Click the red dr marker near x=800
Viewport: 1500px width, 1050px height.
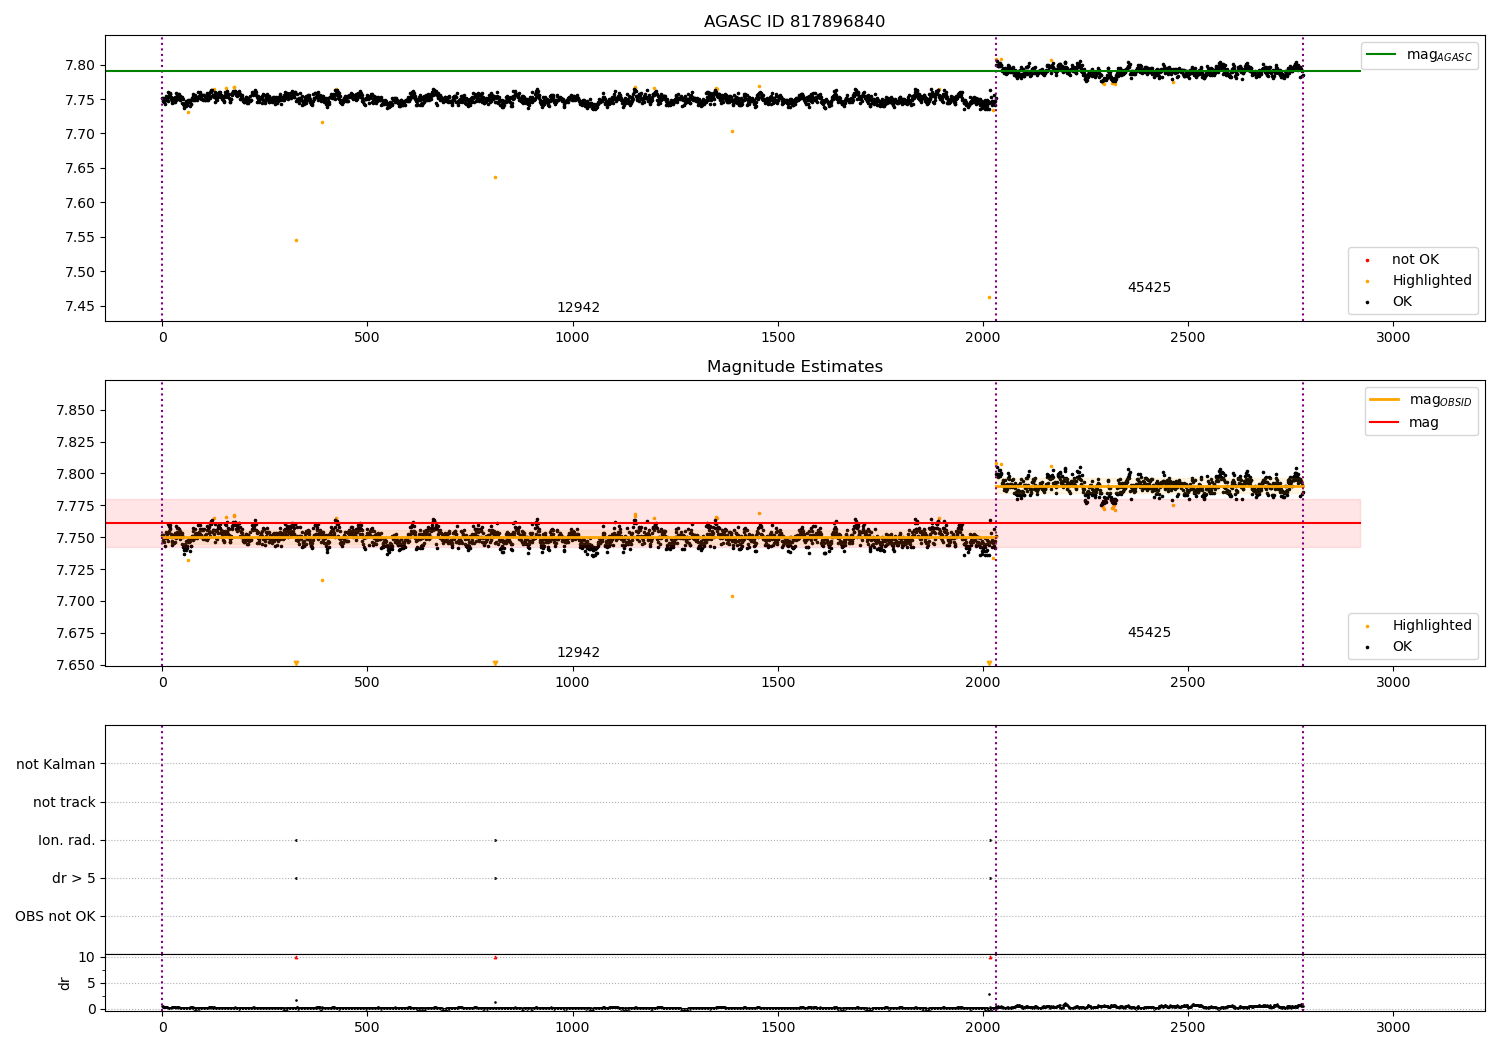point(495,957)
